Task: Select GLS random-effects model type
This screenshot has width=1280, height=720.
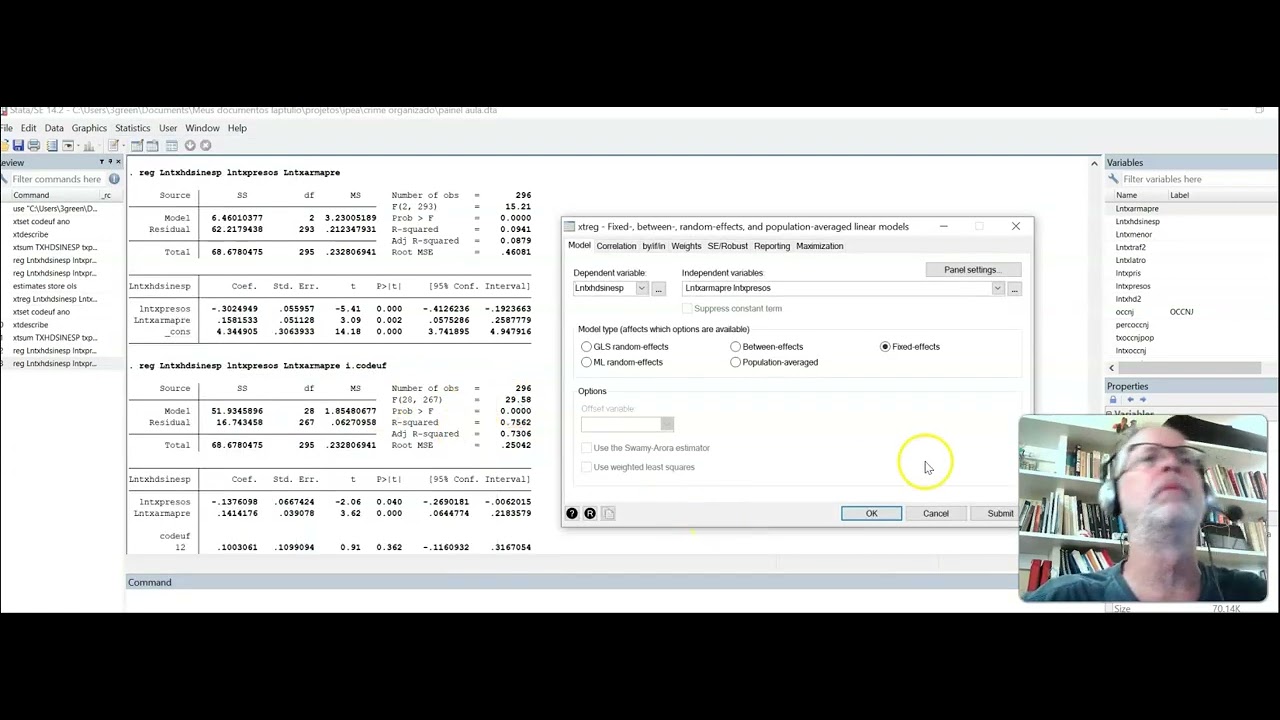Action: pos(586,347)
